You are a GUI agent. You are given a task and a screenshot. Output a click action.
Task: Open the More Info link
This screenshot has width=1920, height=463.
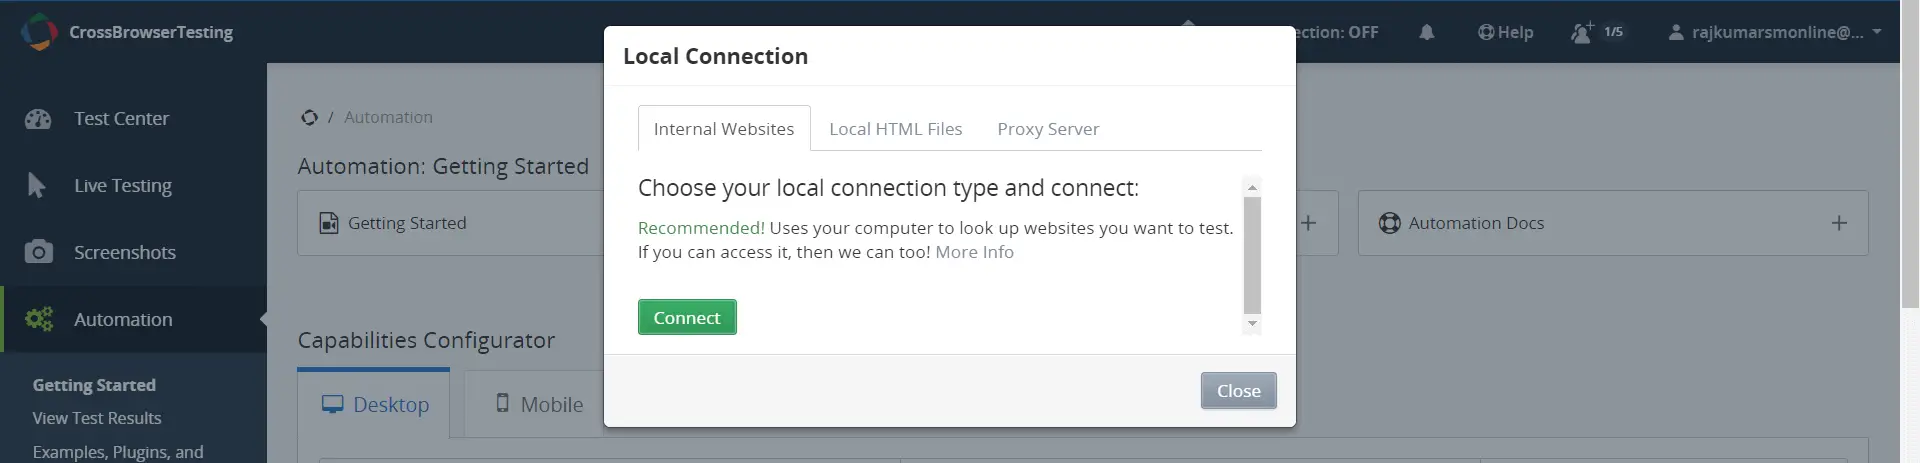pyautogui.click(x=974, y=252)
